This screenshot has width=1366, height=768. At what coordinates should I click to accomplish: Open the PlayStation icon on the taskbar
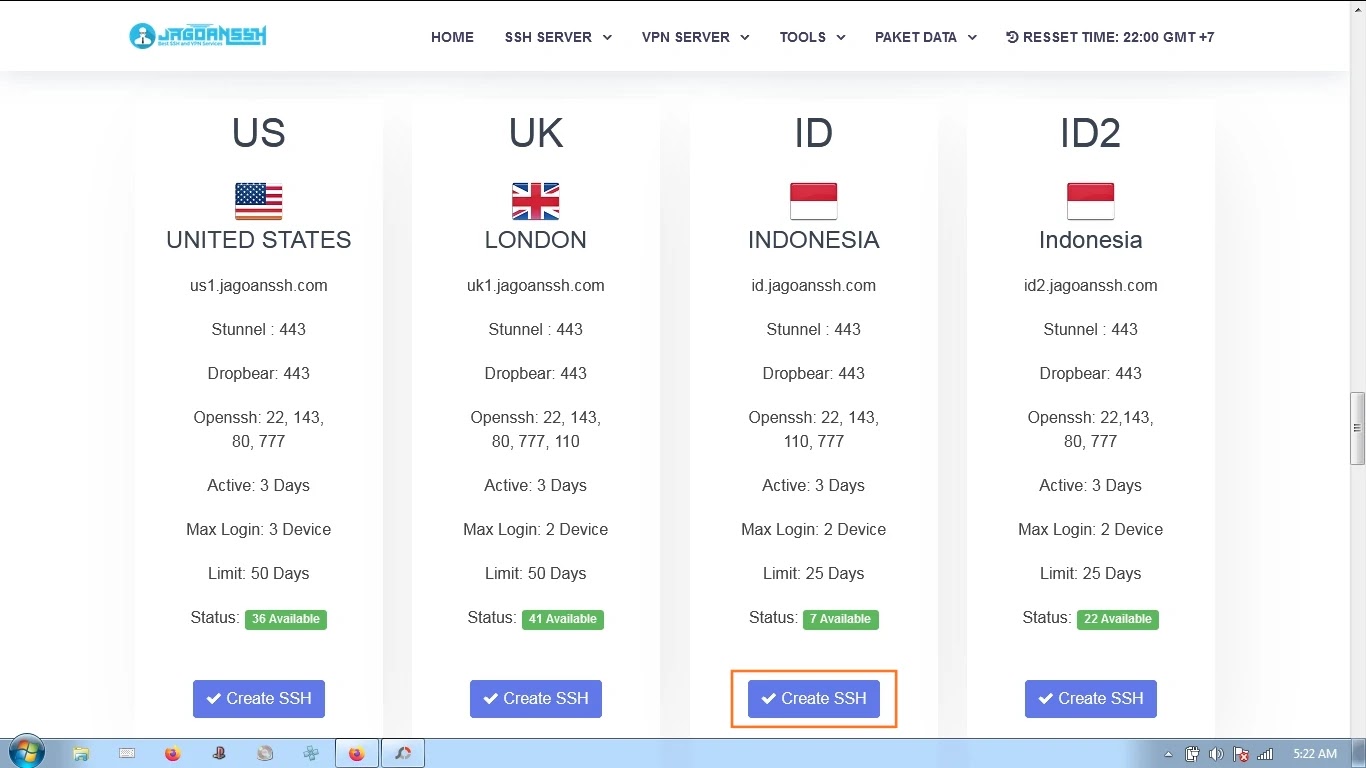tap(219, 754)
